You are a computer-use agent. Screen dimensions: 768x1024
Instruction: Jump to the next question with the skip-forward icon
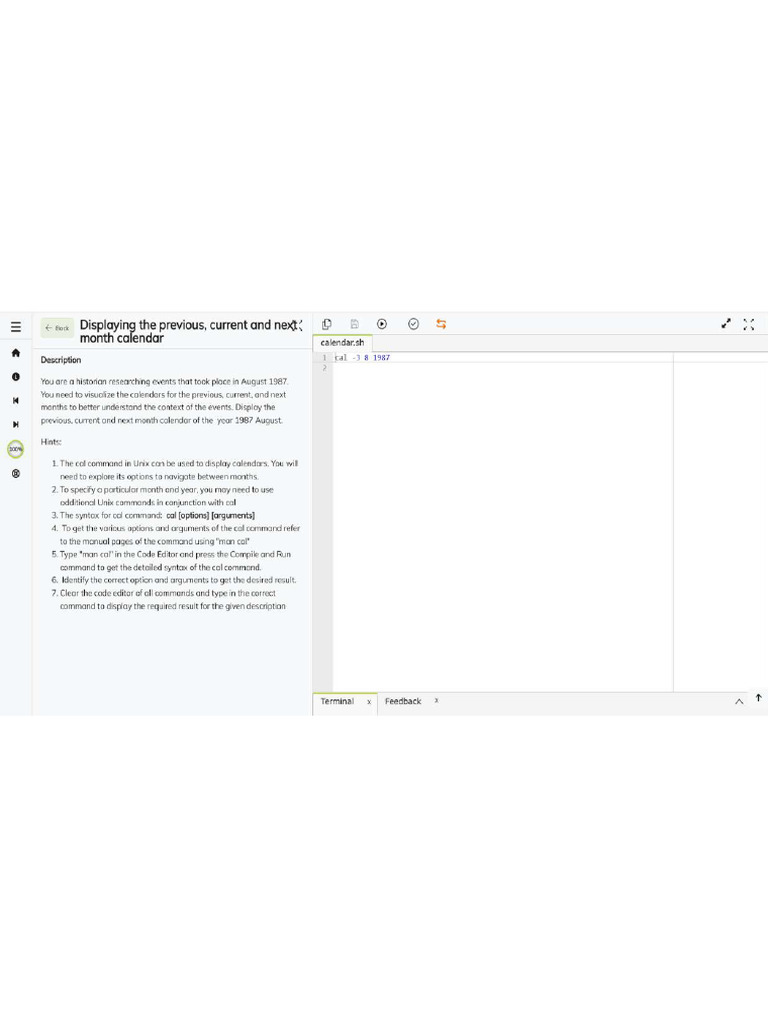(16, 424)
